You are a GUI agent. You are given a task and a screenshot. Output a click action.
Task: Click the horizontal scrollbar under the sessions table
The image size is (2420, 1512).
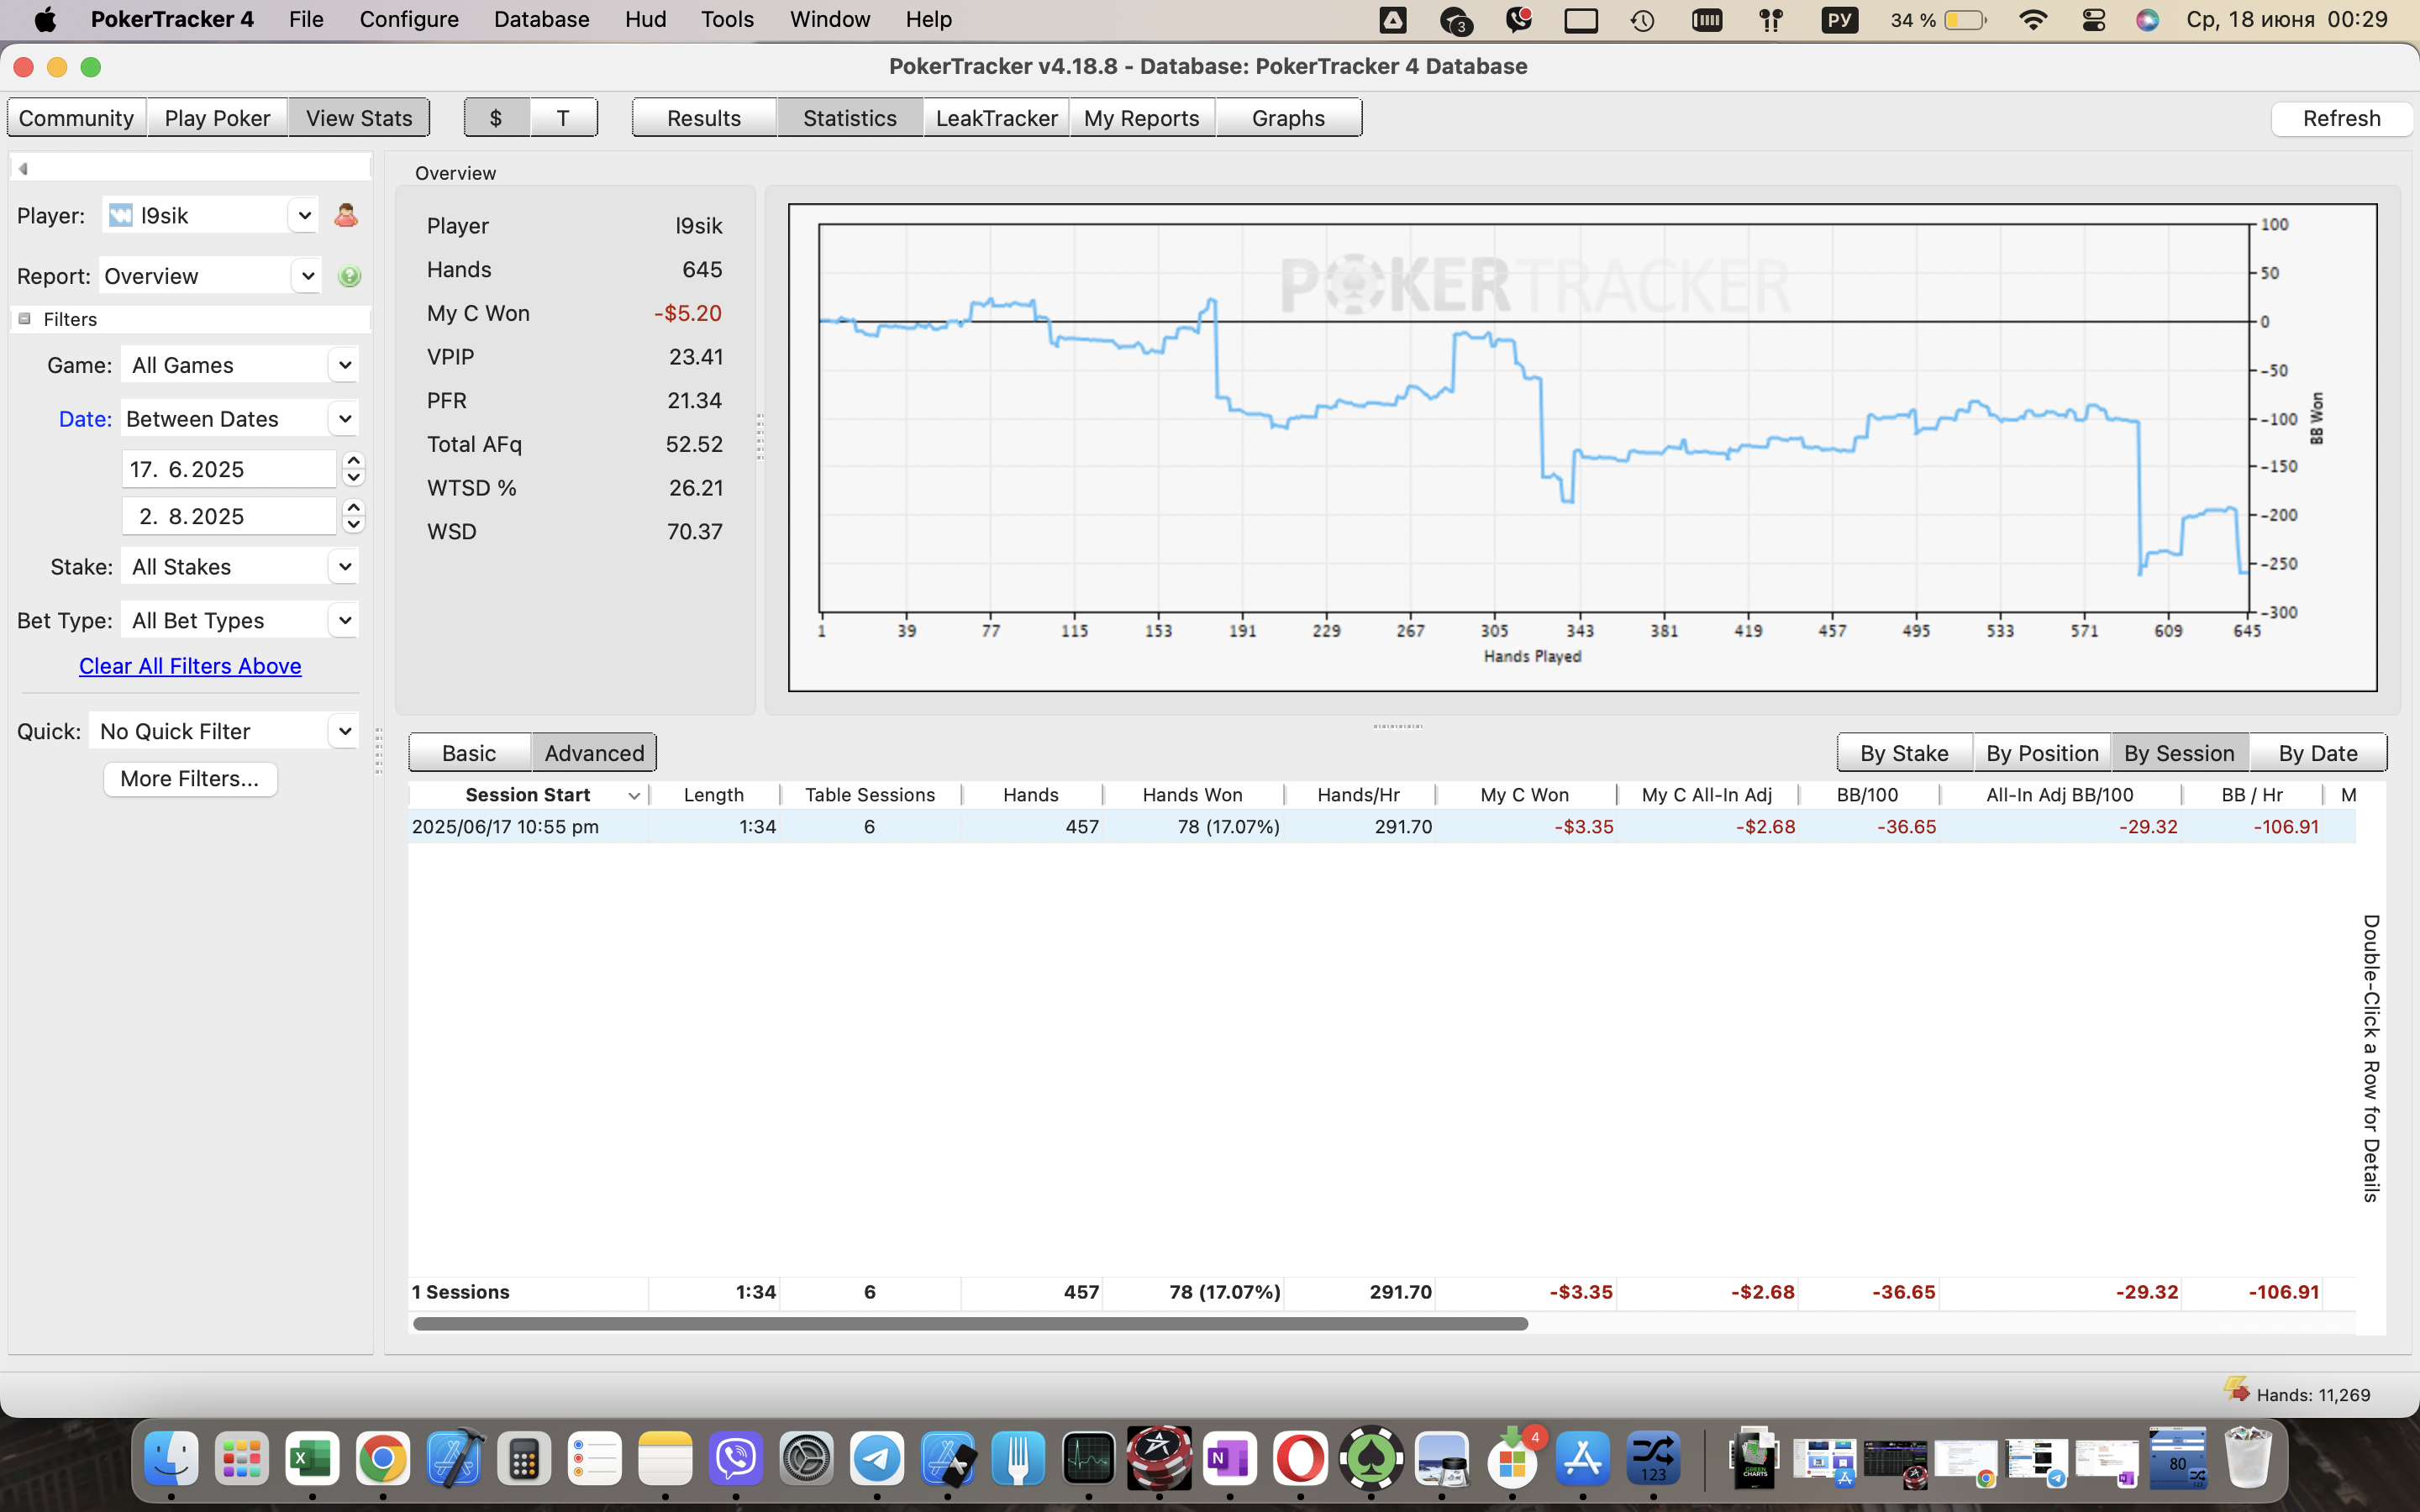tap(970, 1324)
